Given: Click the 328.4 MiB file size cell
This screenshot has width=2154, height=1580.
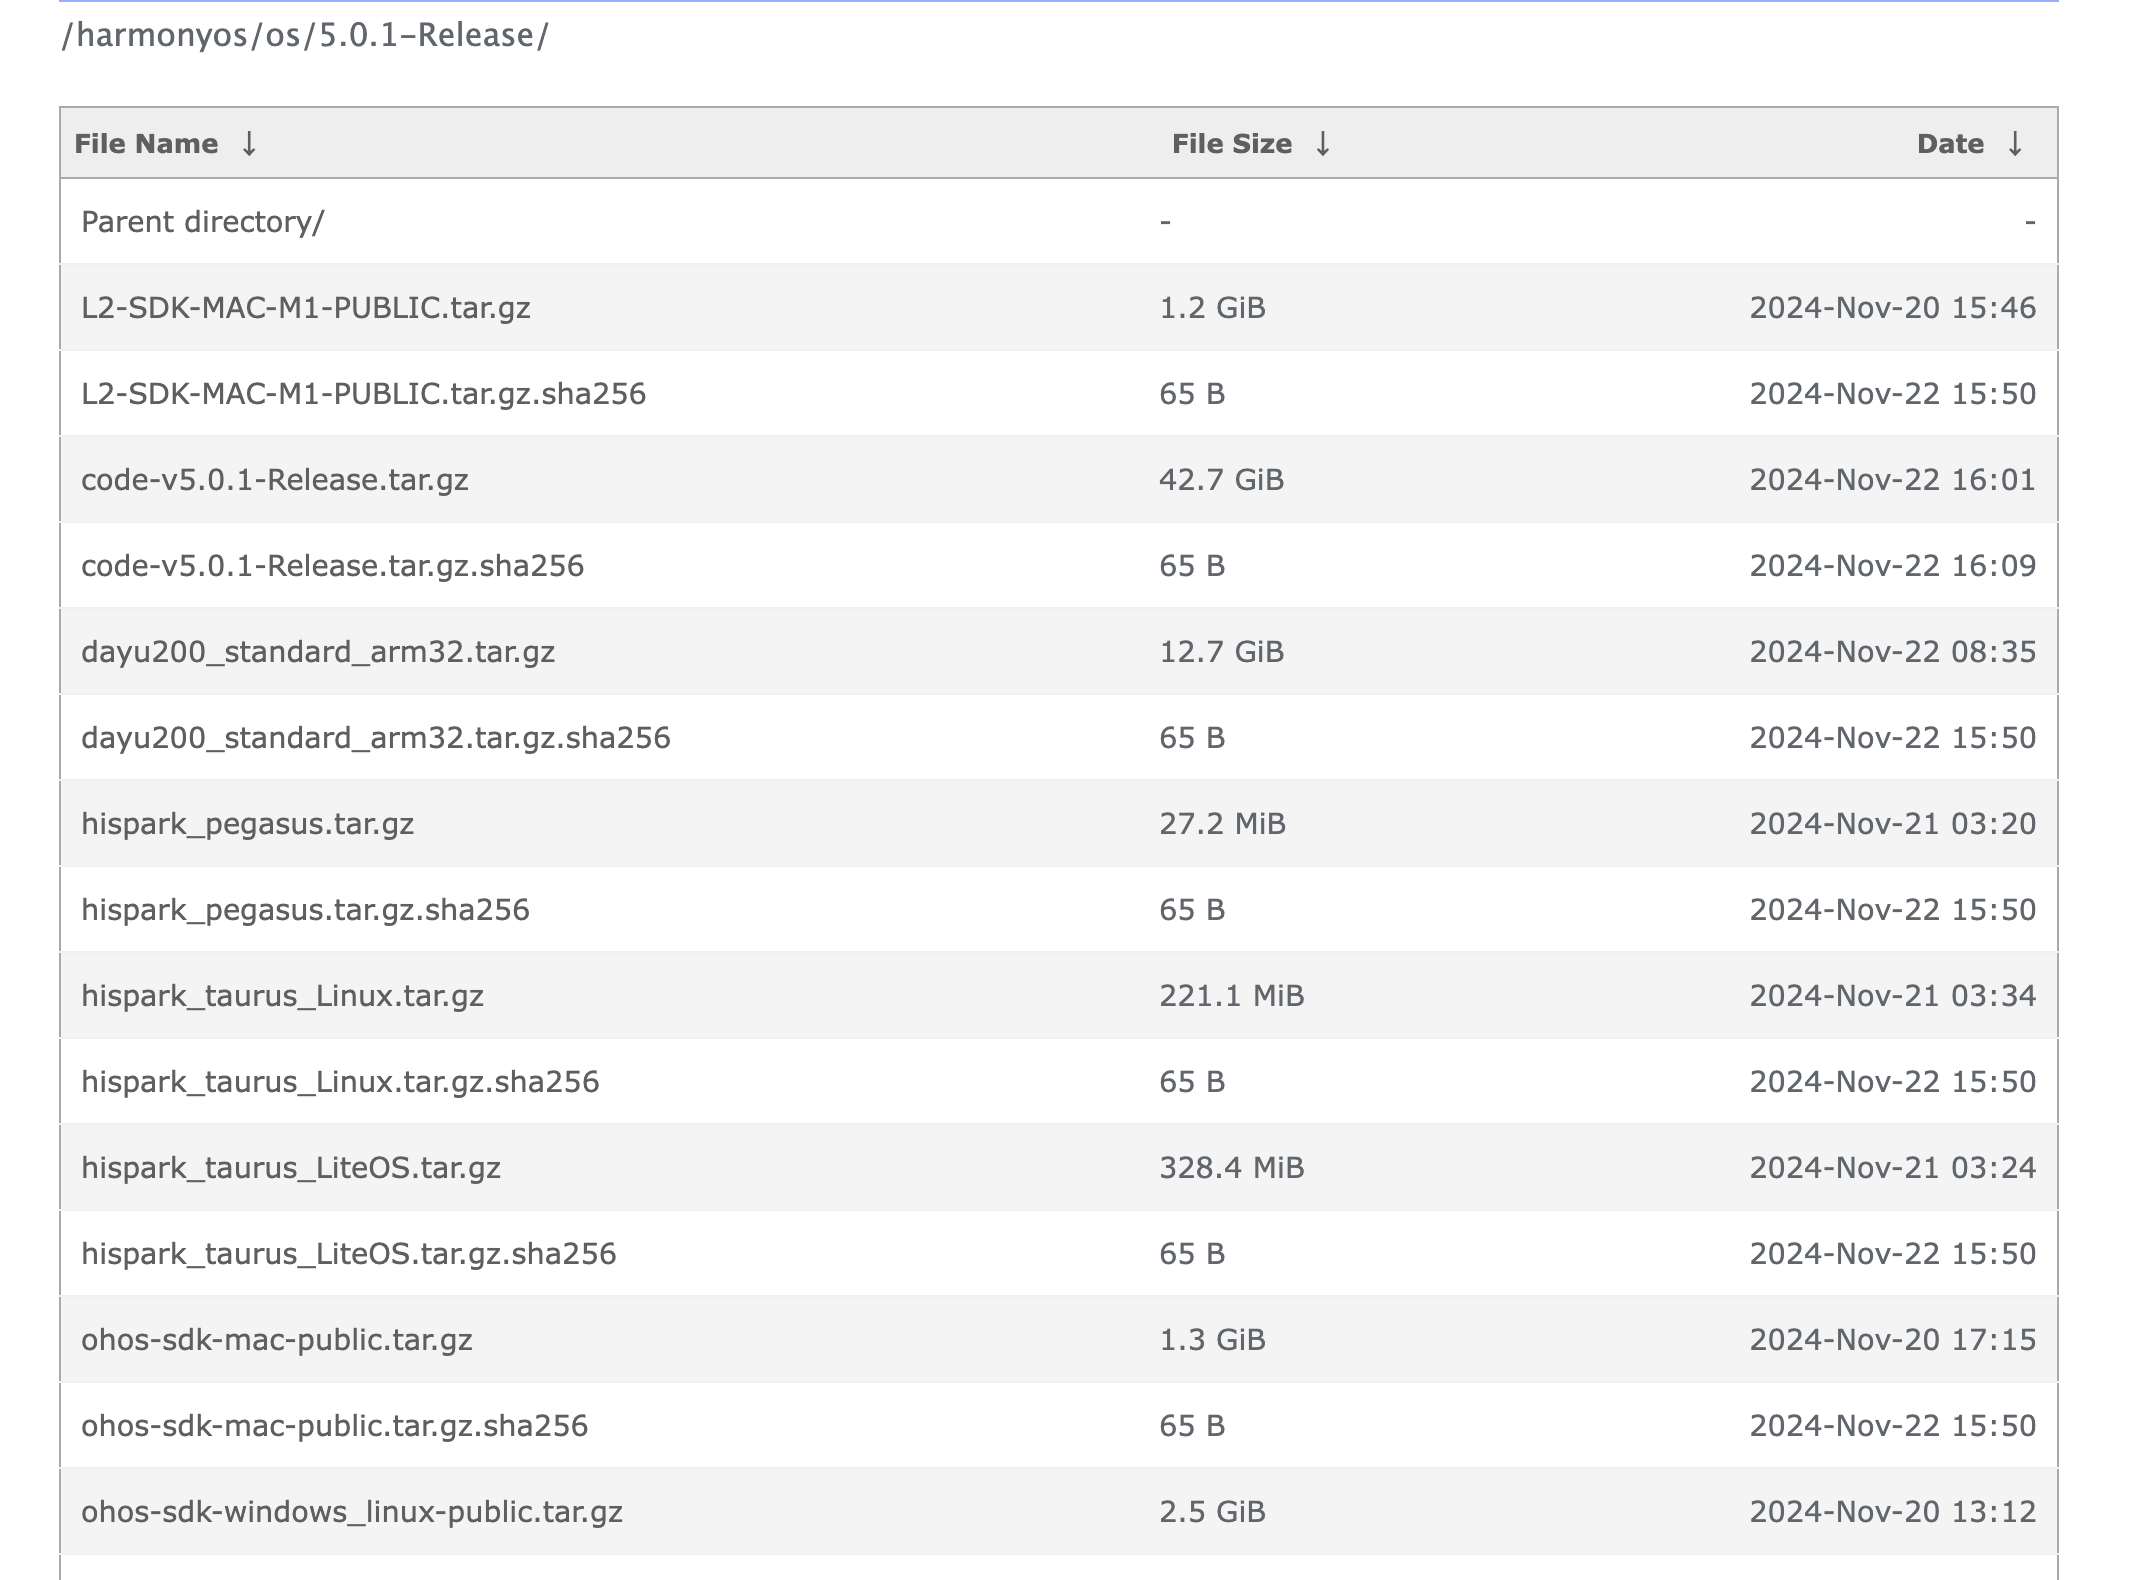Looking at the screenshot, I should click(1232, 1168).
